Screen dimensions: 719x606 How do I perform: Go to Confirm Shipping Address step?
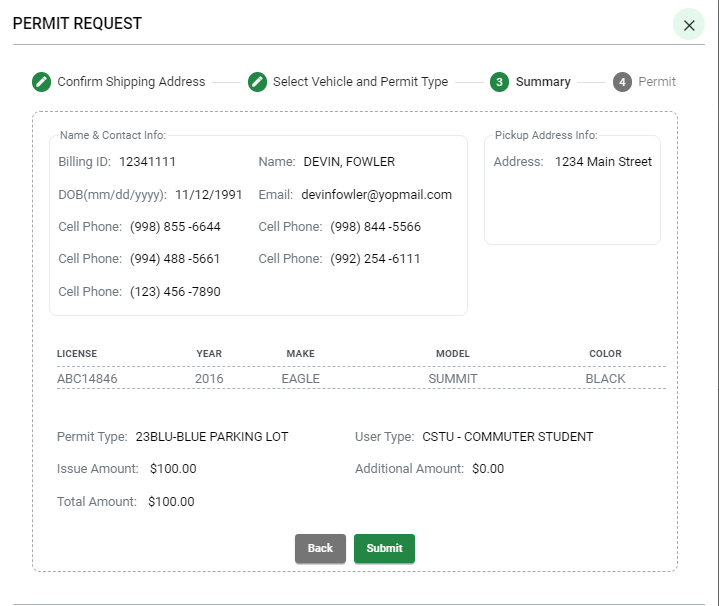point(131,82)
